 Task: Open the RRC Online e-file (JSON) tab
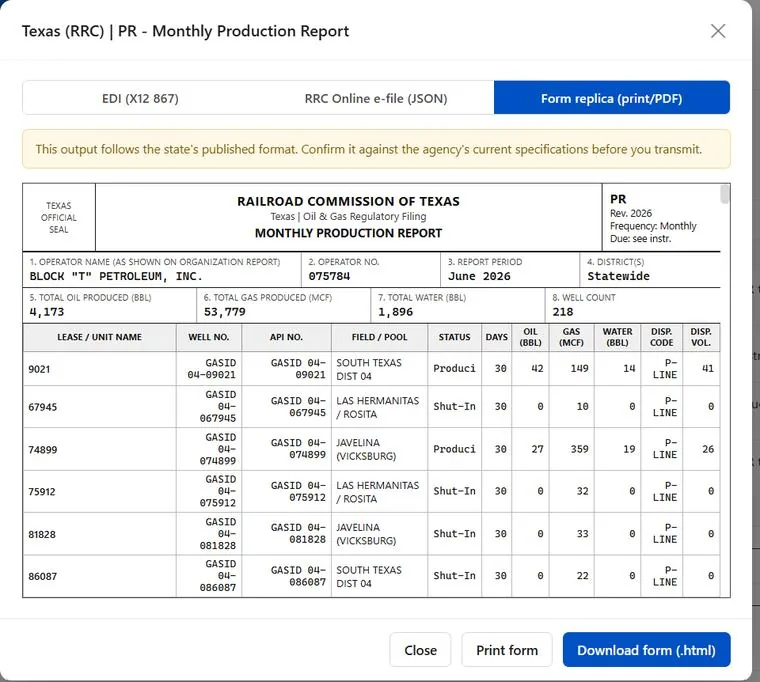(x=376, y=98)
